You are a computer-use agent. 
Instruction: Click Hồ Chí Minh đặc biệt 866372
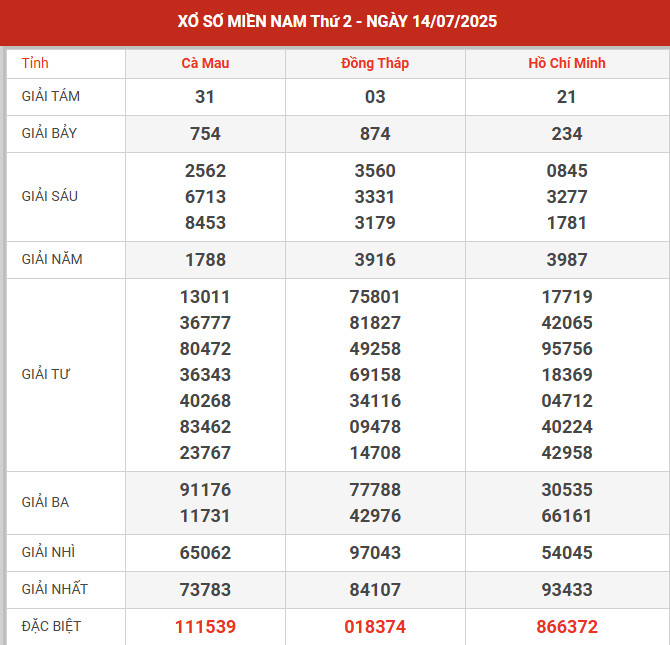point(567,627)
